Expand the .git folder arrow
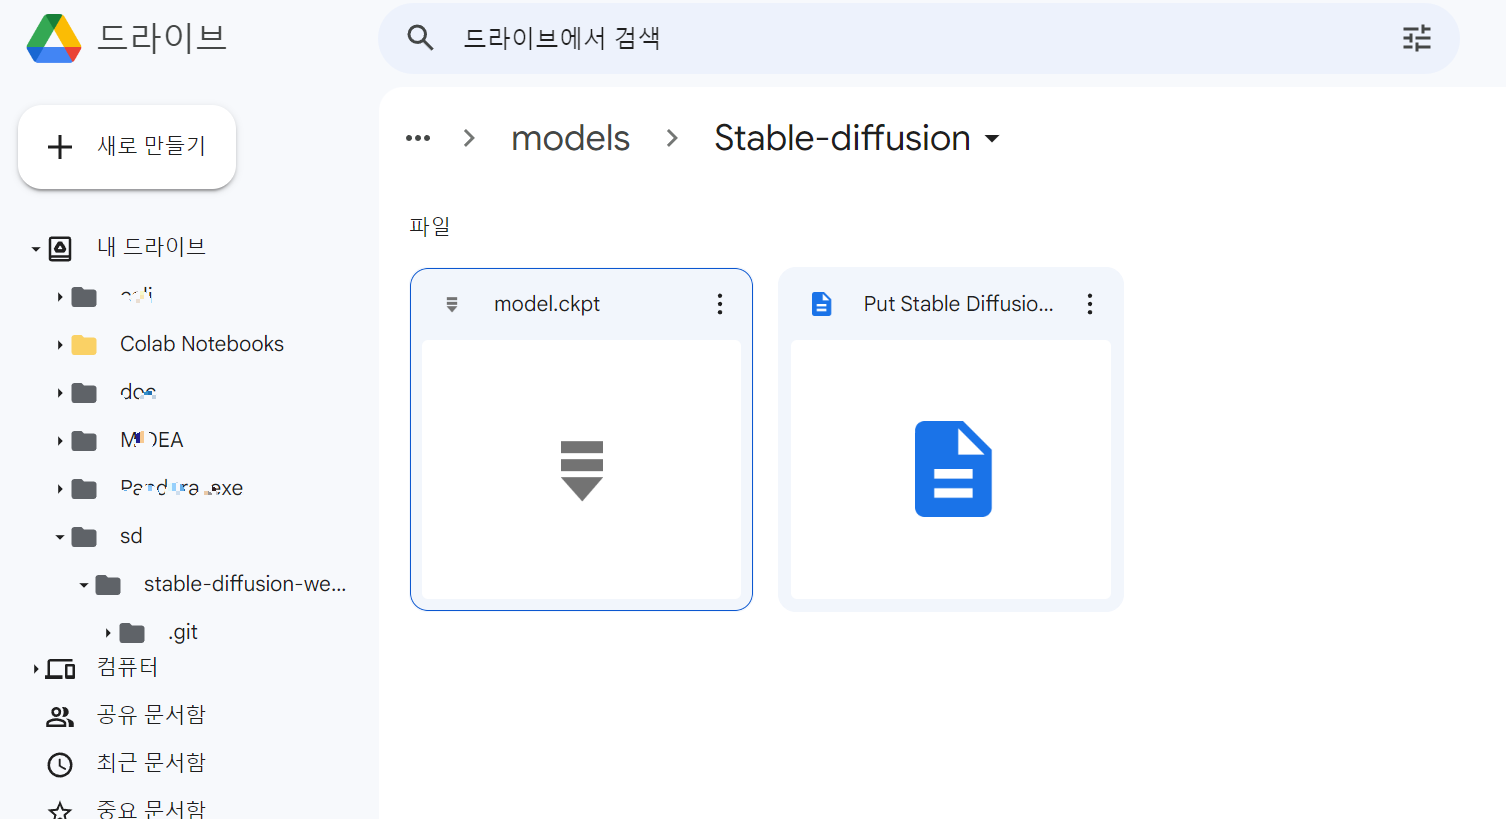The width and height of the screenshot is (1506, 819). [108, 633]
